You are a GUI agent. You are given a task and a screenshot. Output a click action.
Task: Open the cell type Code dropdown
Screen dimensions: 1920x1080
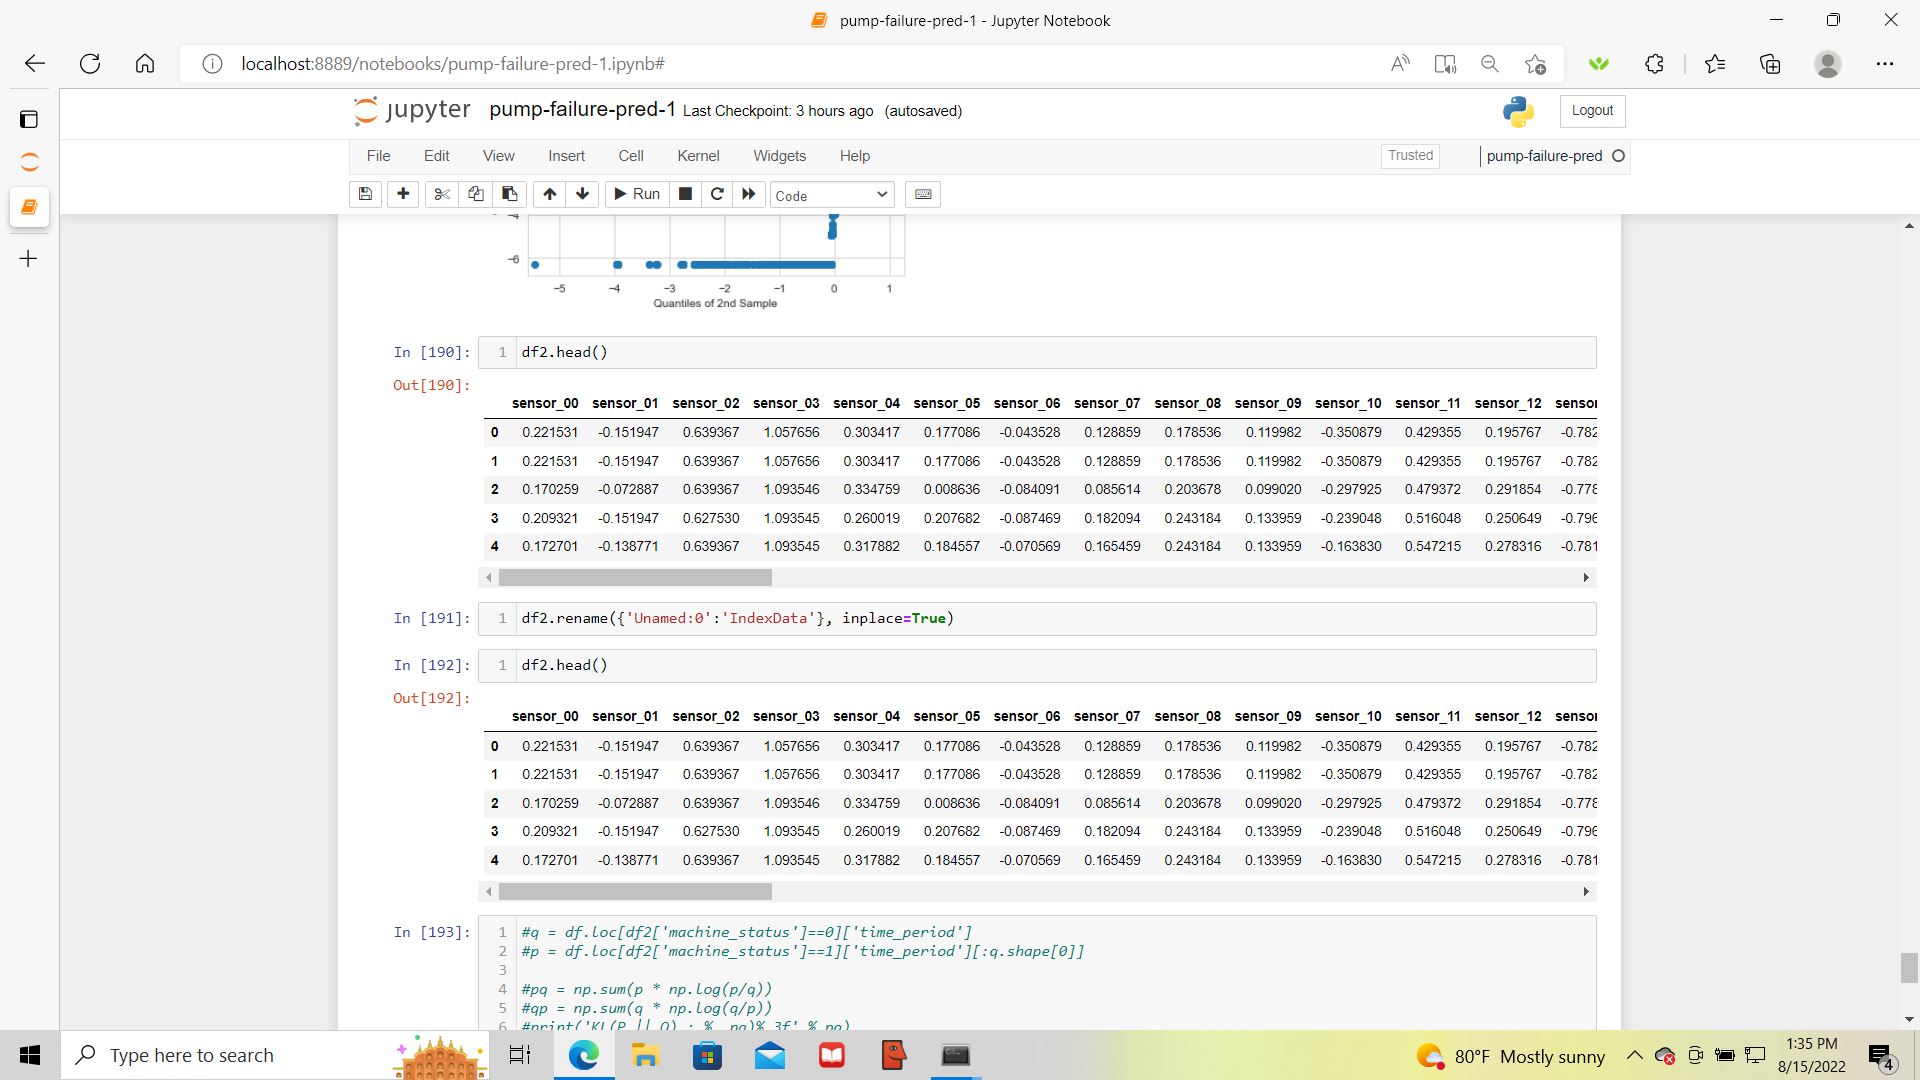(x=831, y=195)
